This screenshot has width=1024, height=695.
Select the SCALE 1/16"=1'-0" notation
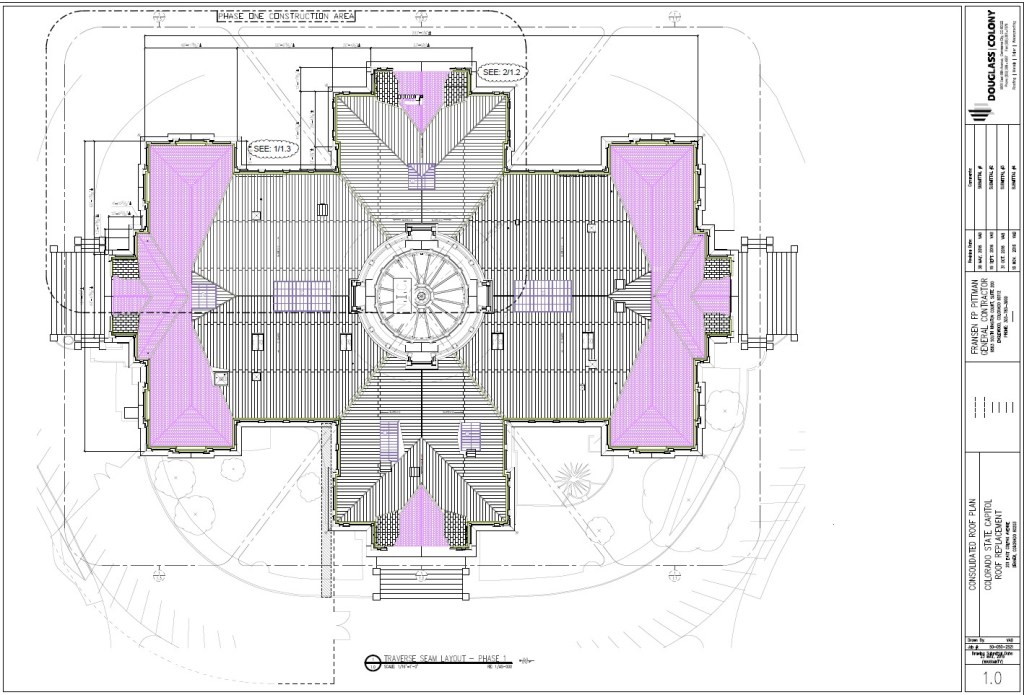pos(400,666)
